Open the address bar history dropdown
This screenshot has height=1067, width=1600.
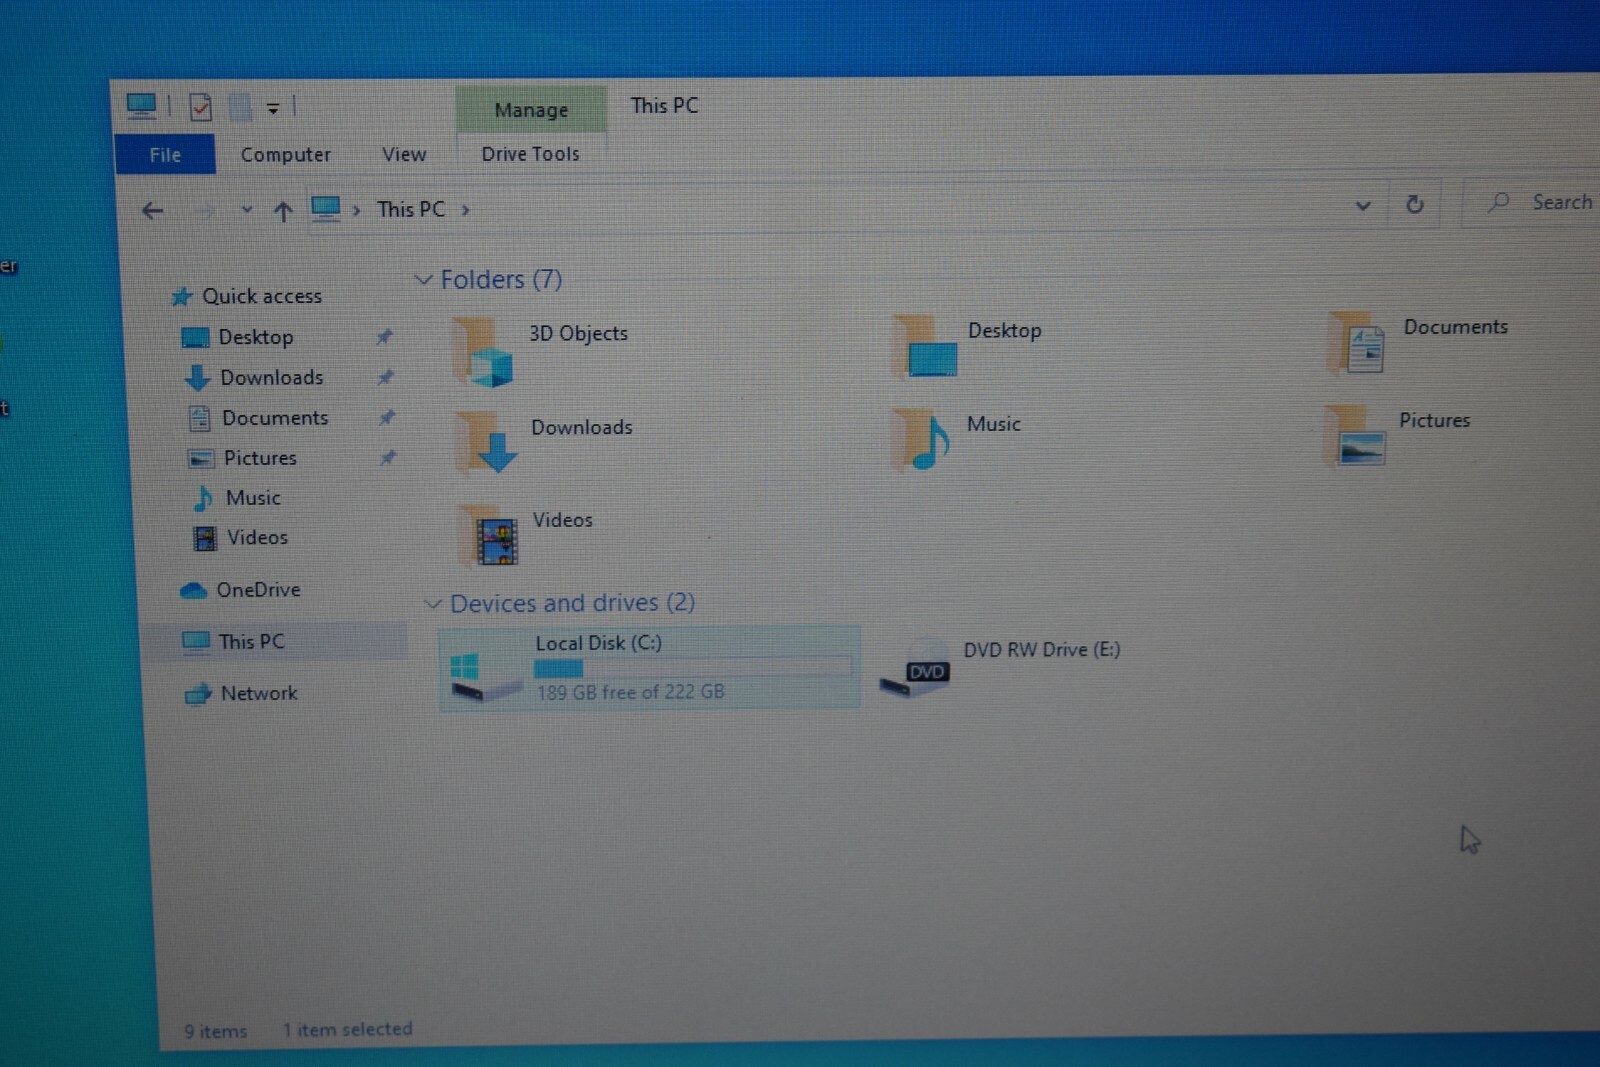point(1362,206)
